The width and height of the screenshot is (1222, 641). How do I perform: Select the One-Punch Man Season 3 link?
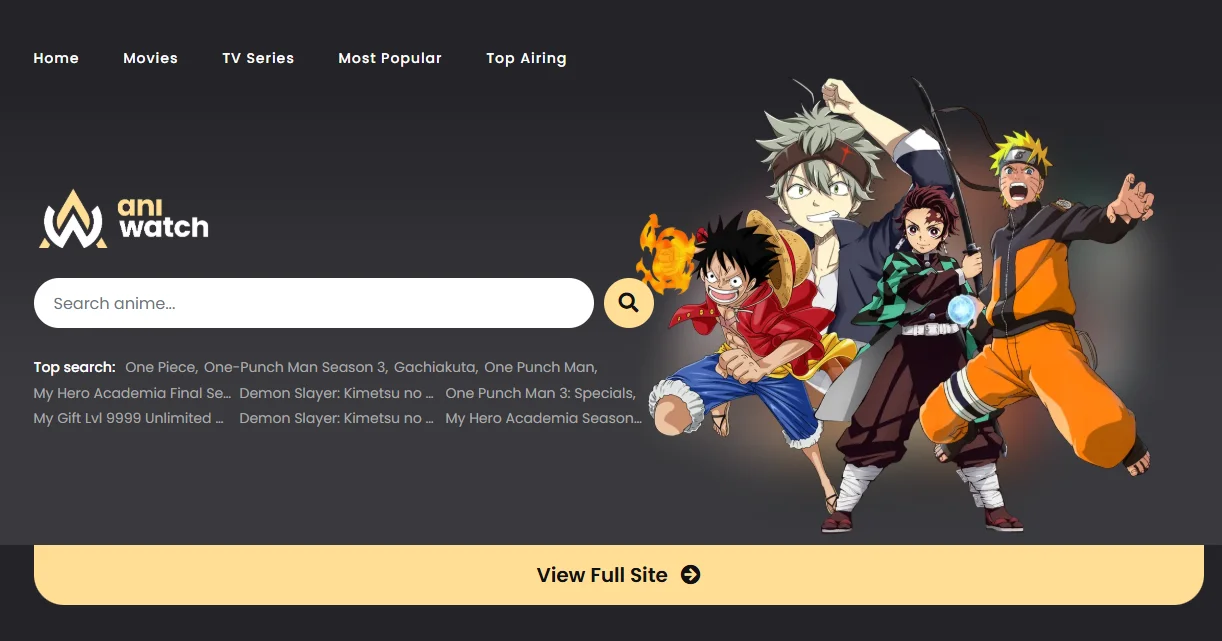[295, 367]
